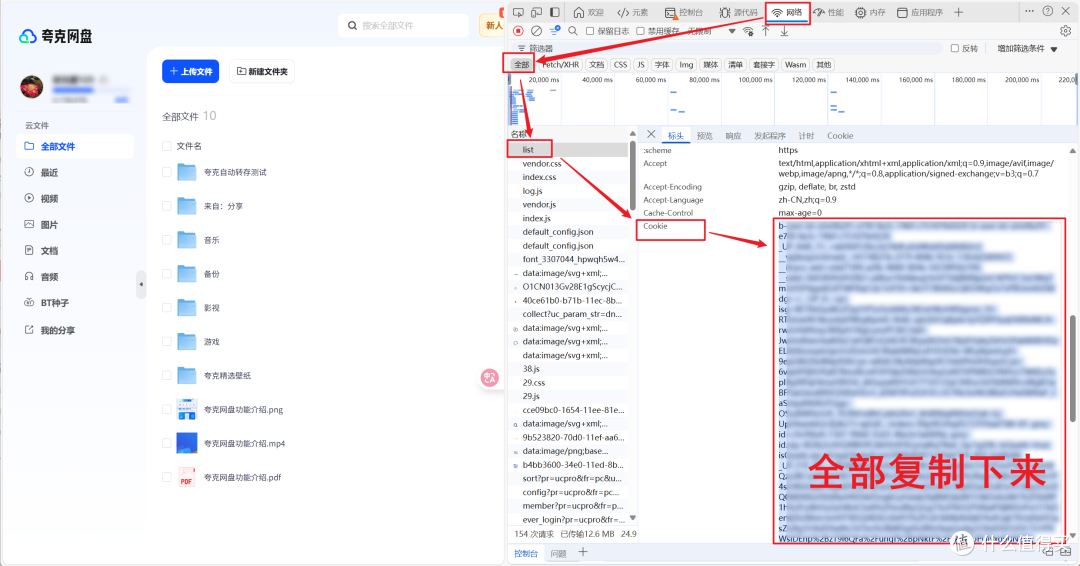Open the user avatar profile
The image size is (1080, 566).
click(32, 87)
